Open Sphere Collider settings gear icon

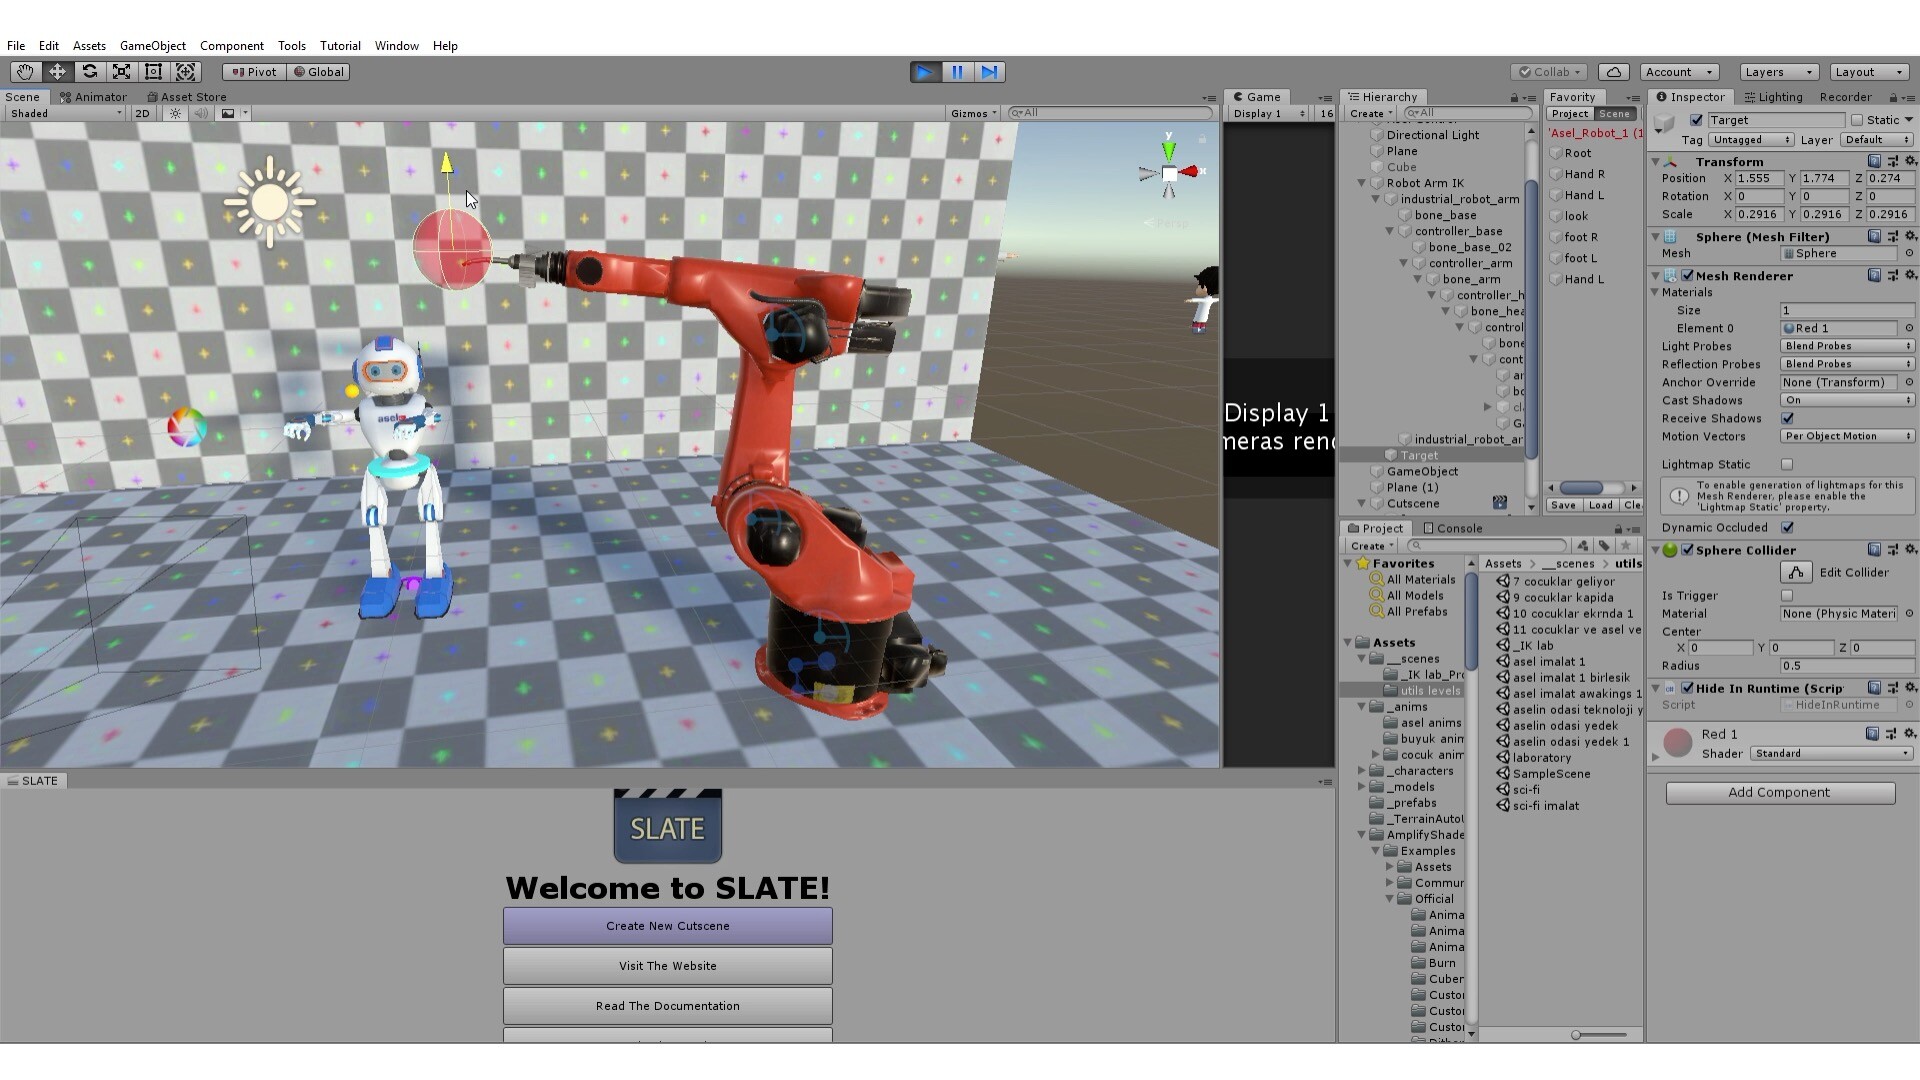1910,550
